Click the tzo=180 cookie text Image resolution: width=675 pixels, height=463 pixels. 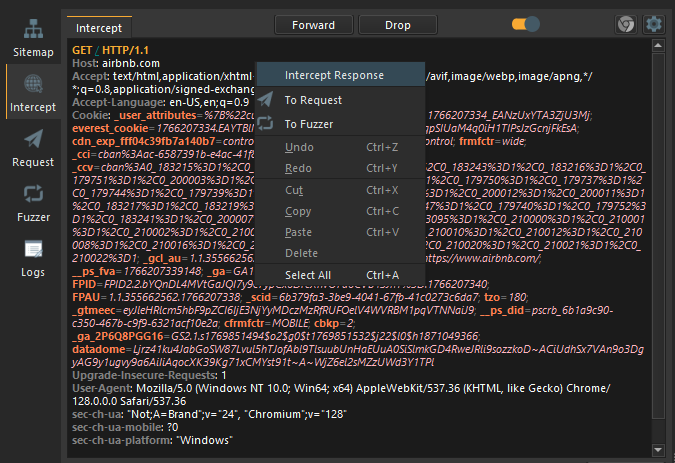coord(505,297)
